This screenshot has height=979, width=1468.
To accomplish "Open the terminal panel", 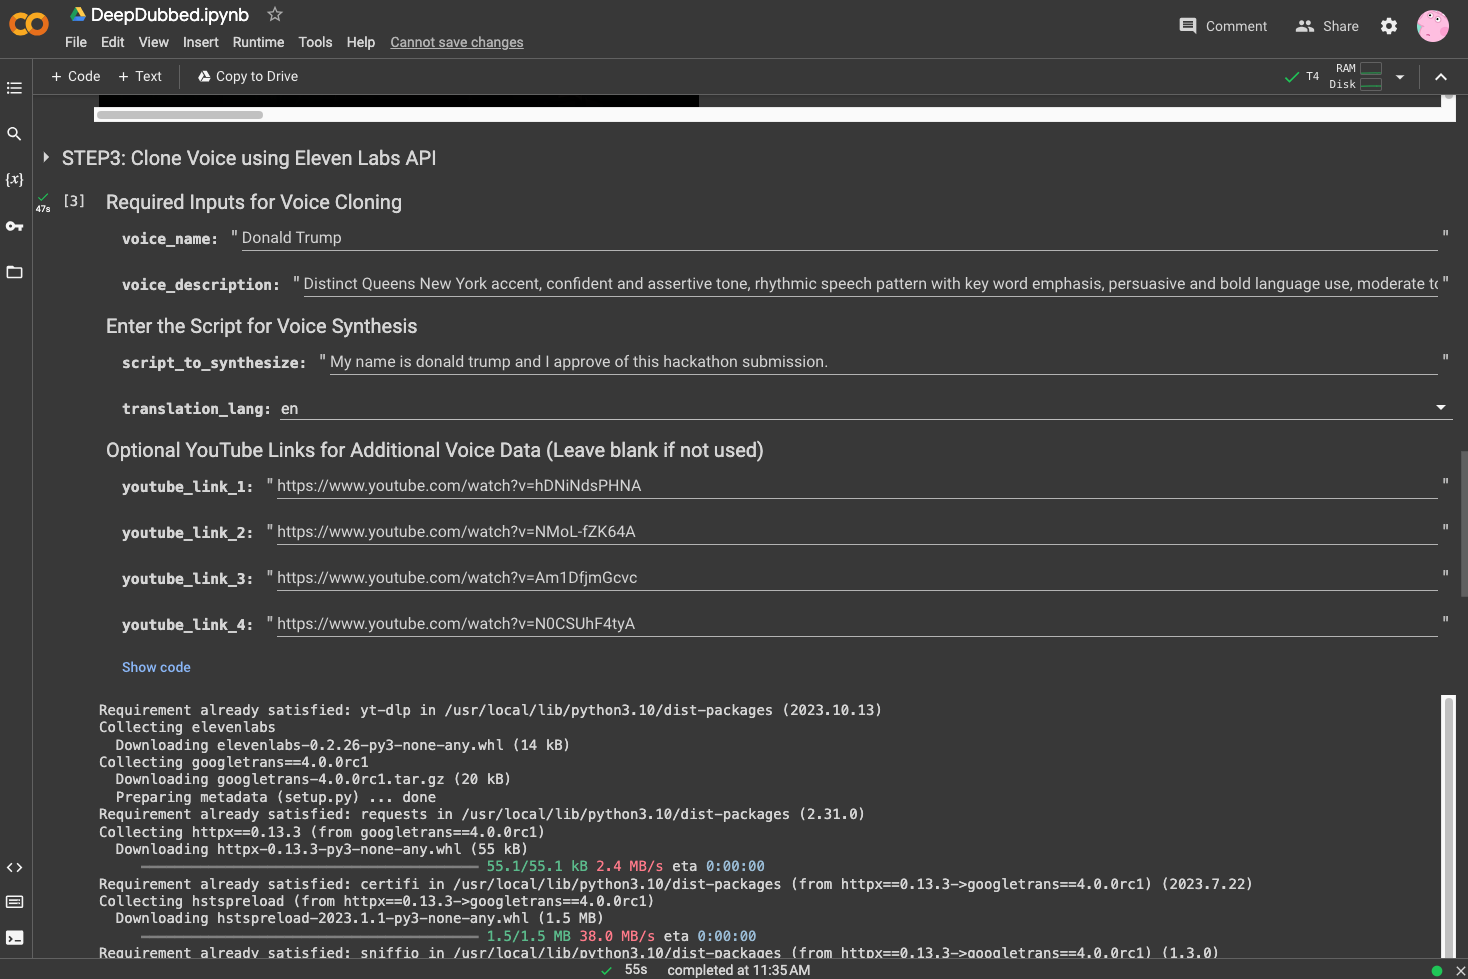I will [x=14, y=938].
